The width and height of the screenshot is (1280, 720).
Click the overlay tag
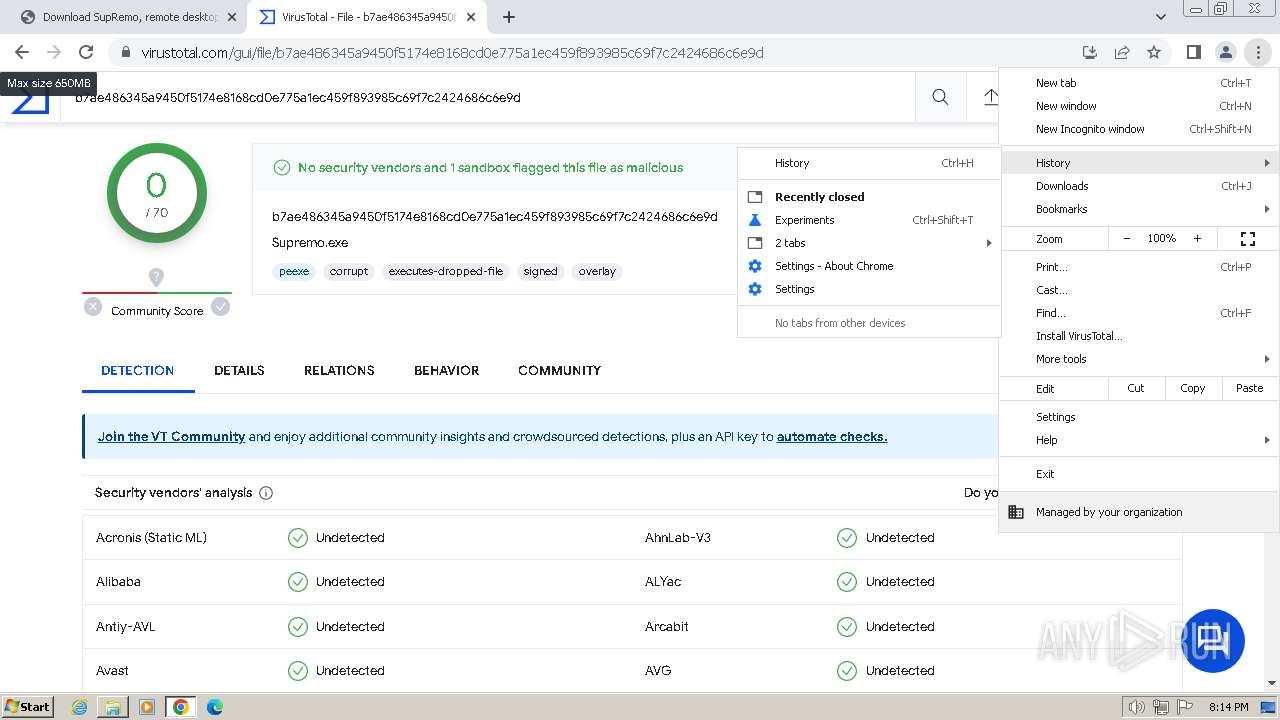coord(597,271)
